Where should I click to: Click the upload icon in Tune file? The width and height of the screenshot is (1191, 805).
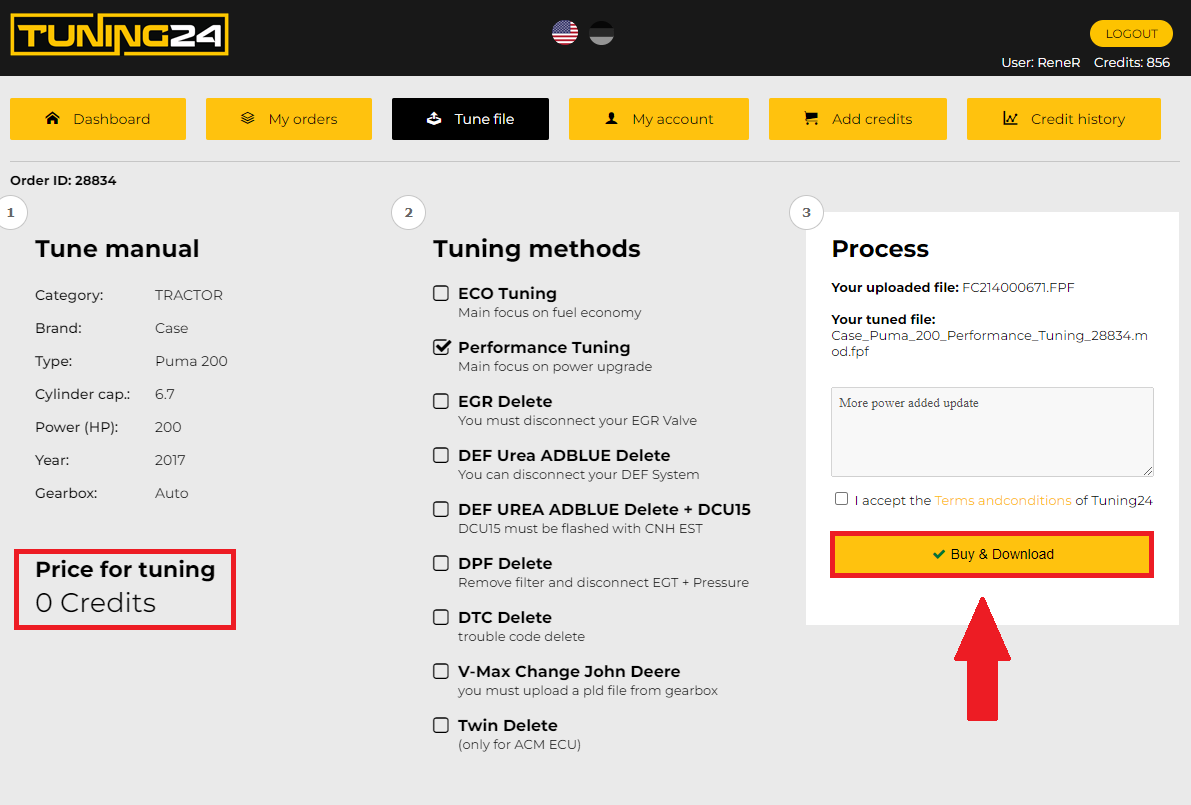[434, 118]
